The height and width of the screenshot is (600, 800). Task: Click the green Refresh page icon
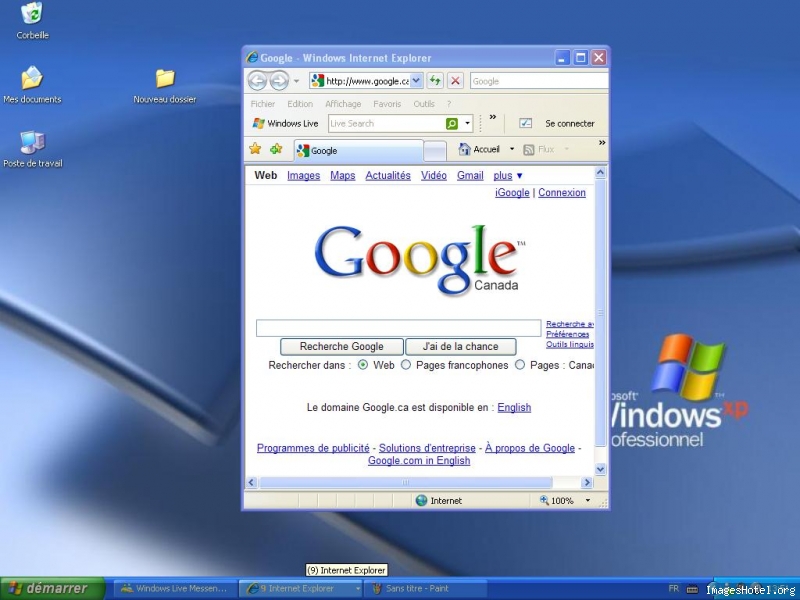435,81
